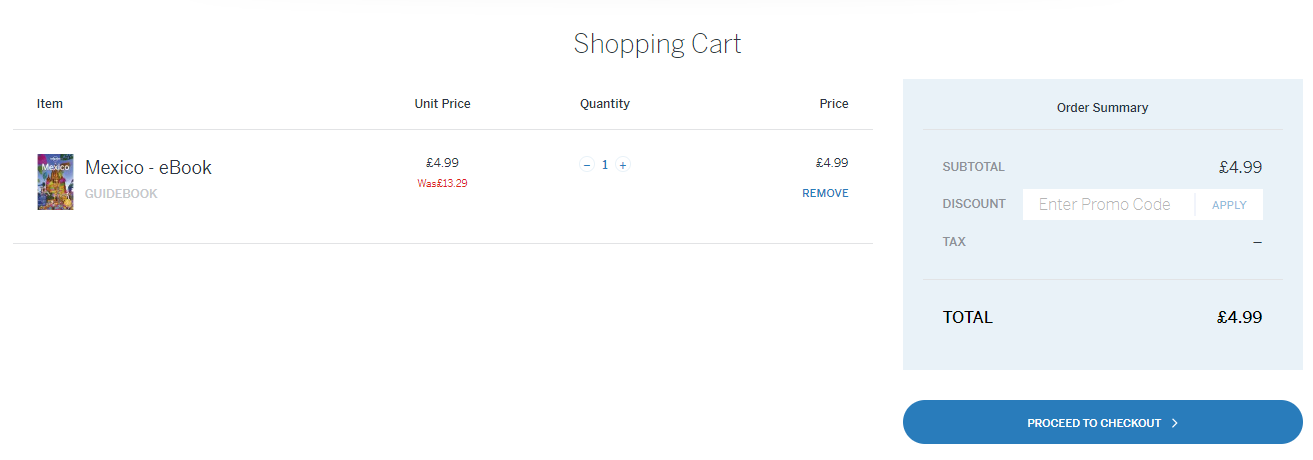Click the Item column header
This screenshot has height=460, width=1313.
pos(50,104)
